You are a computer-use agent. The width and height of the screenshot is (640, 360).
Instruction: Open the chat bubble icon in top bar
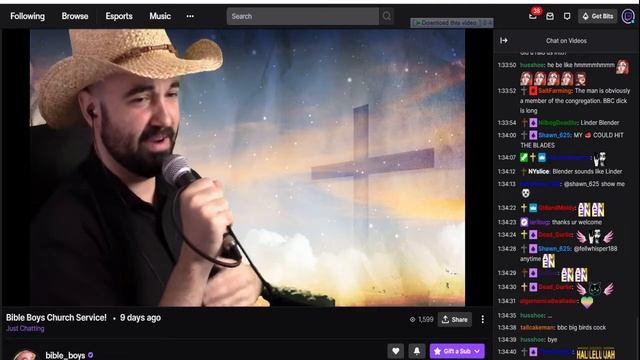click(567, 16)
